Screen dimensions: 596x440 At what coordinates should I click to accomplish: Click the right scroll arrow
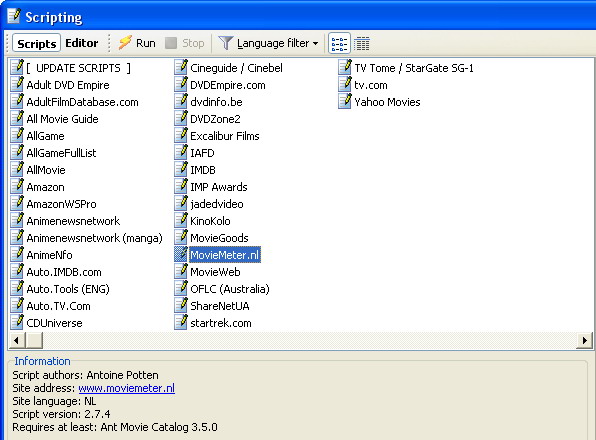click(585, 340)
